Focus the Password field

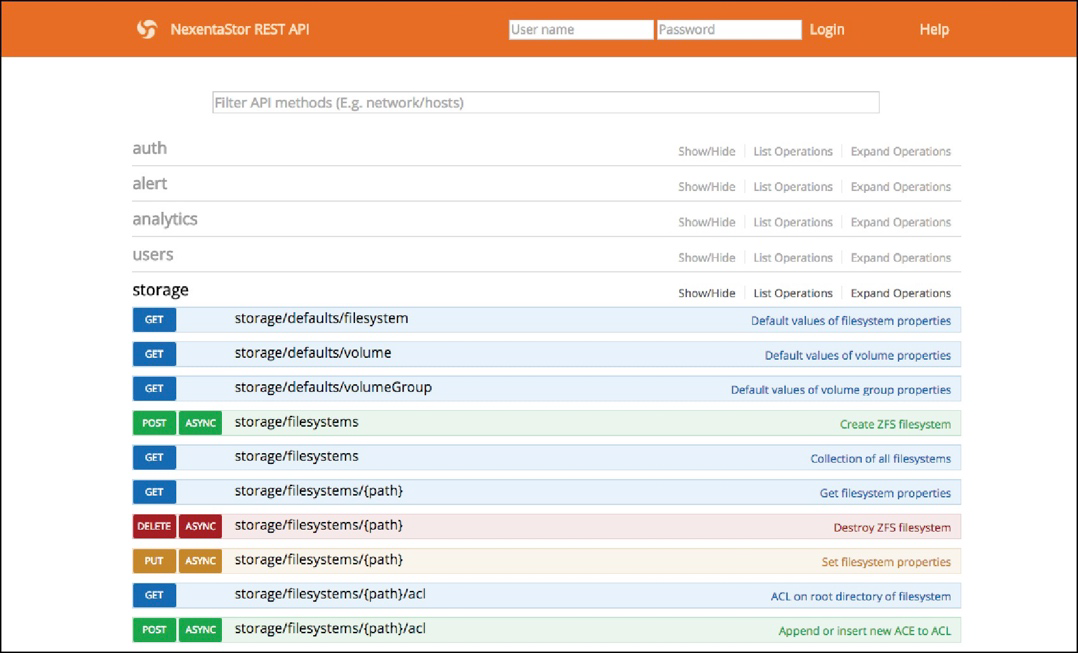coord(729,30)
